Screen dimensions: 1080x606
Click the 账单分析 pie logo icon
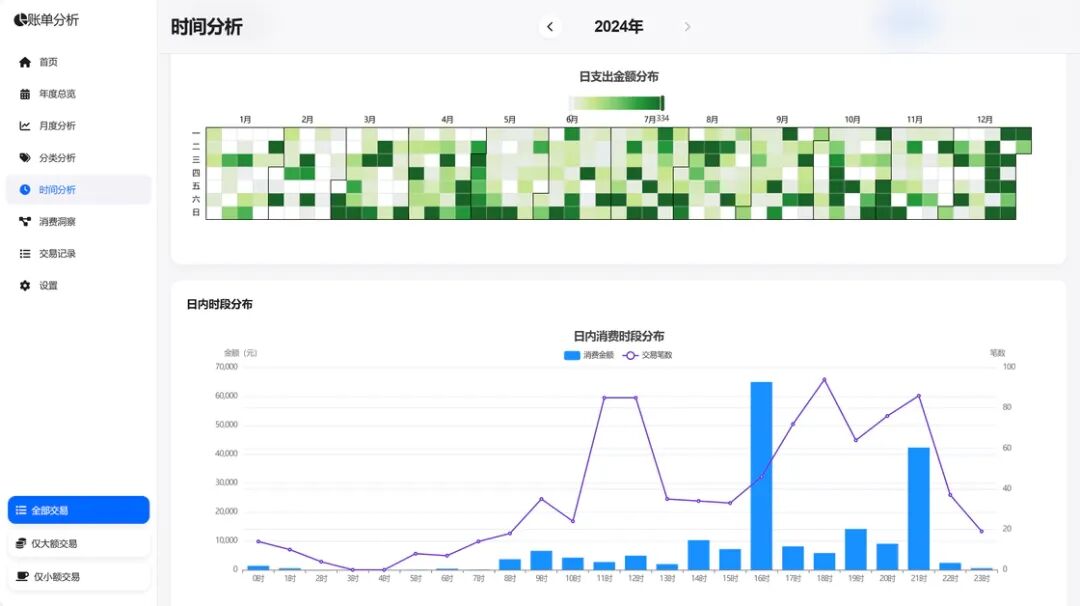20,20
